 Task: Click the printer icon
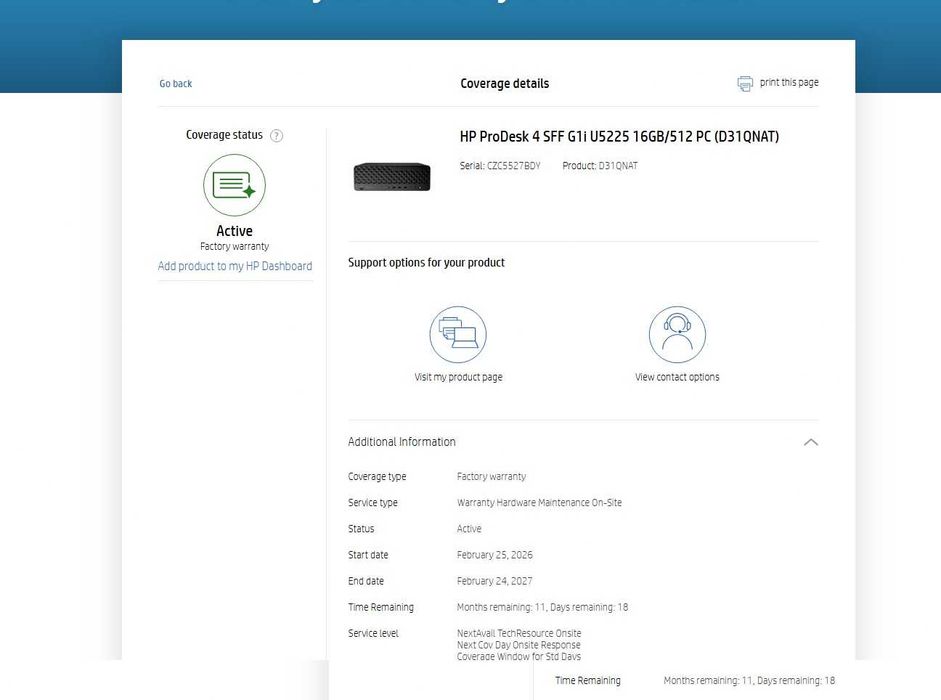[745, 83]
